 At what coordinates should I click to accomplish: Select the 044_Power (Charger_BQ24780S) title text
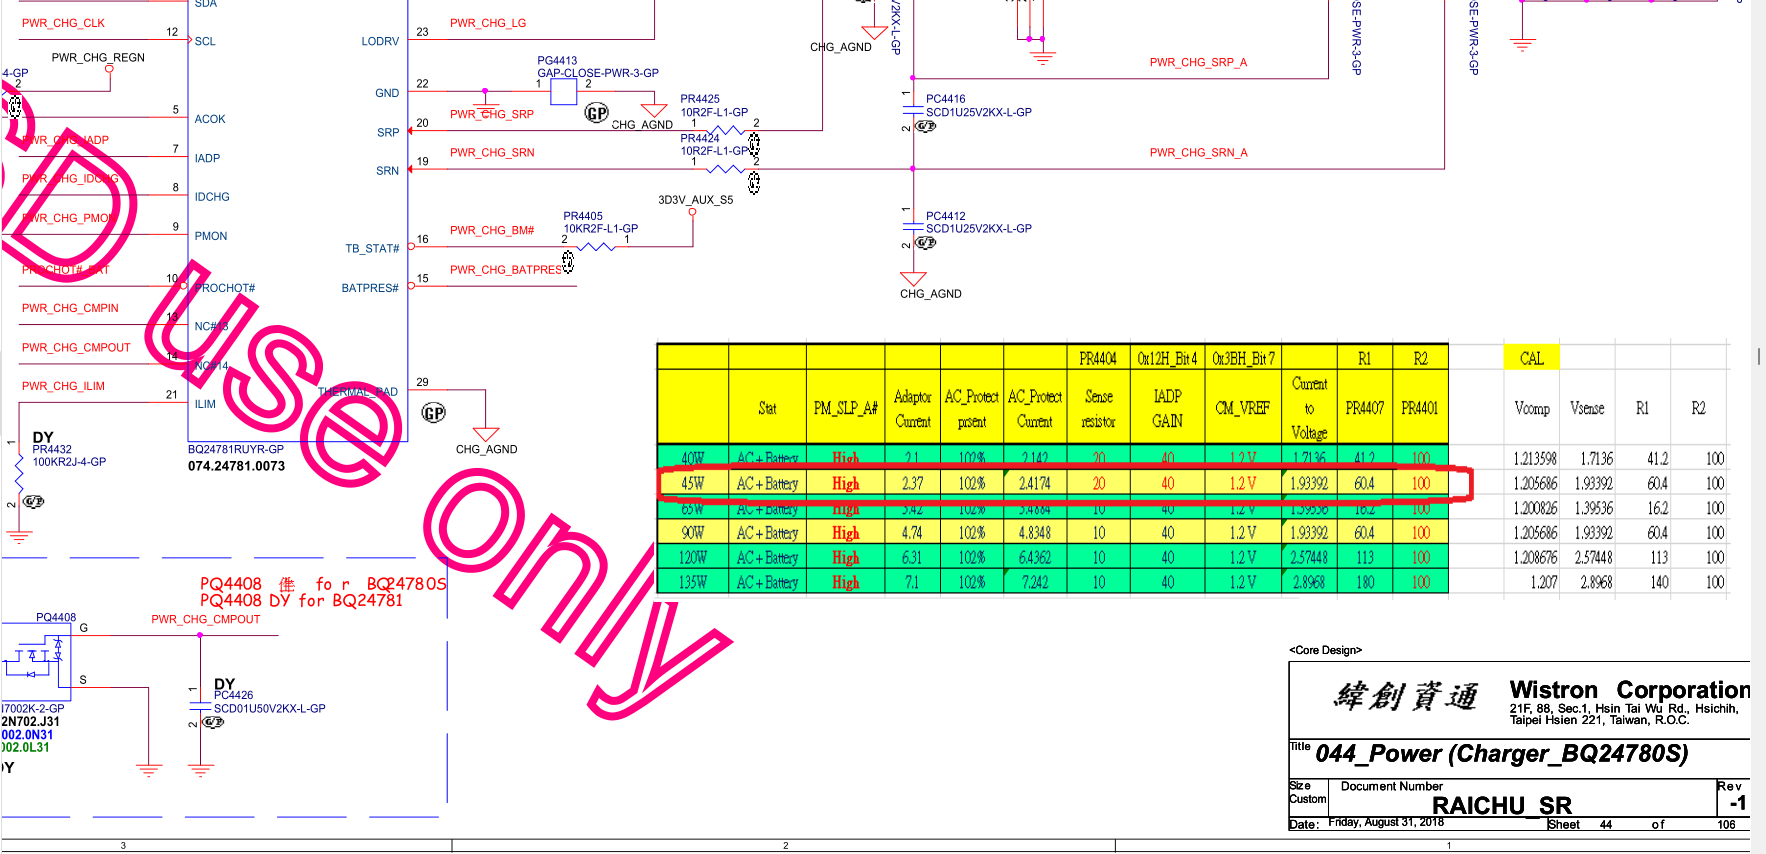coord(1501,754)
